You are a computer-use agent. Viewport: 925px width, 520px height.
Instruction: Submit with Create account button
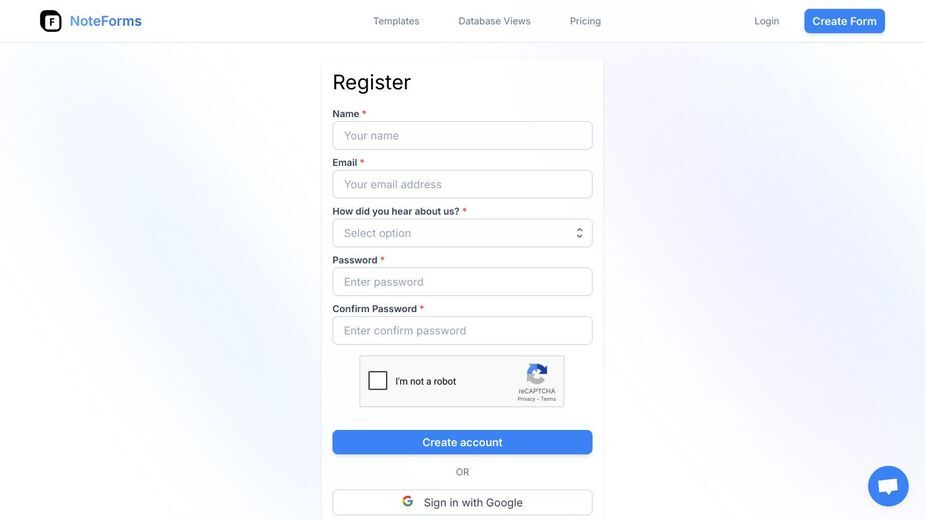coord(462,442)
